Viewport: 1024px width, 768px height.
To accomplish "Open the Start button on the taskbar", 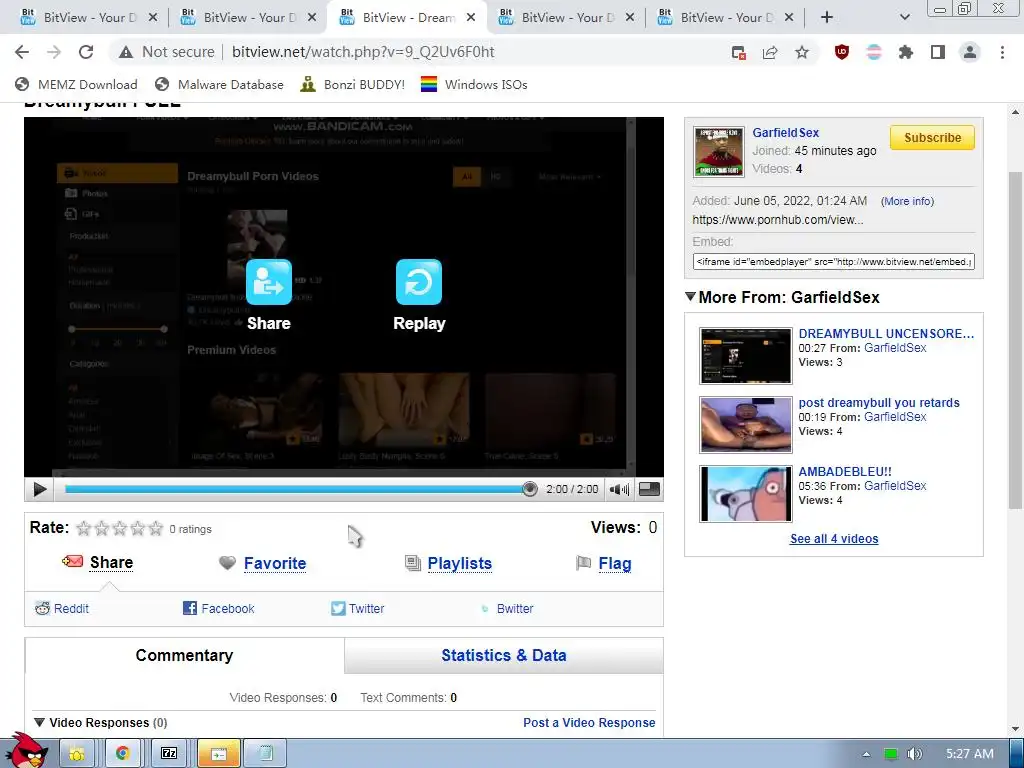I will click(x=25, y=751).
